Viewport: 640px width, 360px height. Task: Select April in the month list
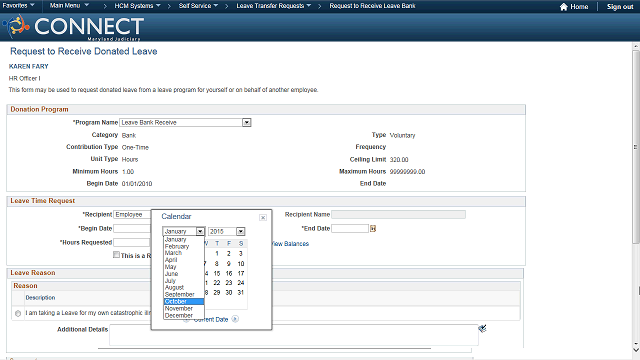click(x=184, y=260)
